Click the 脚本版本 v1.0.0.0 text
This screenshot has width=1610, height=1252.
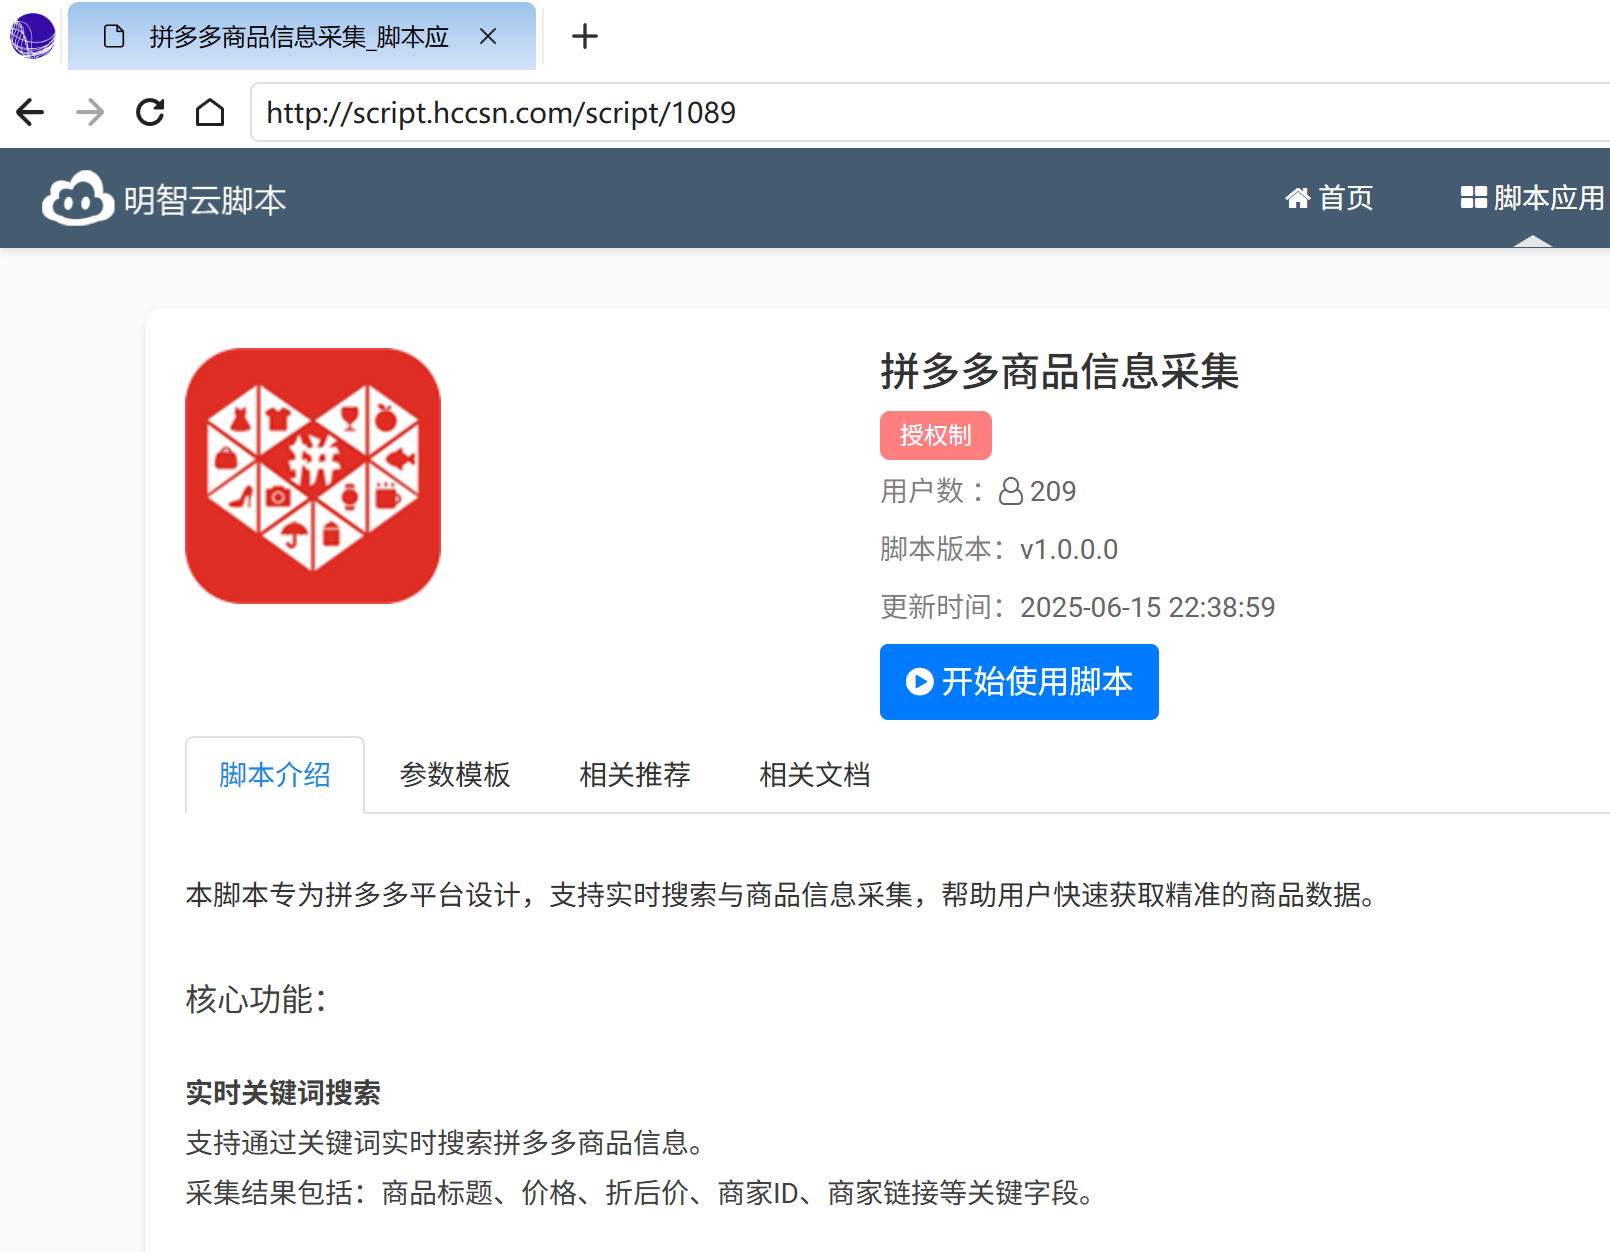coord(999,549)
